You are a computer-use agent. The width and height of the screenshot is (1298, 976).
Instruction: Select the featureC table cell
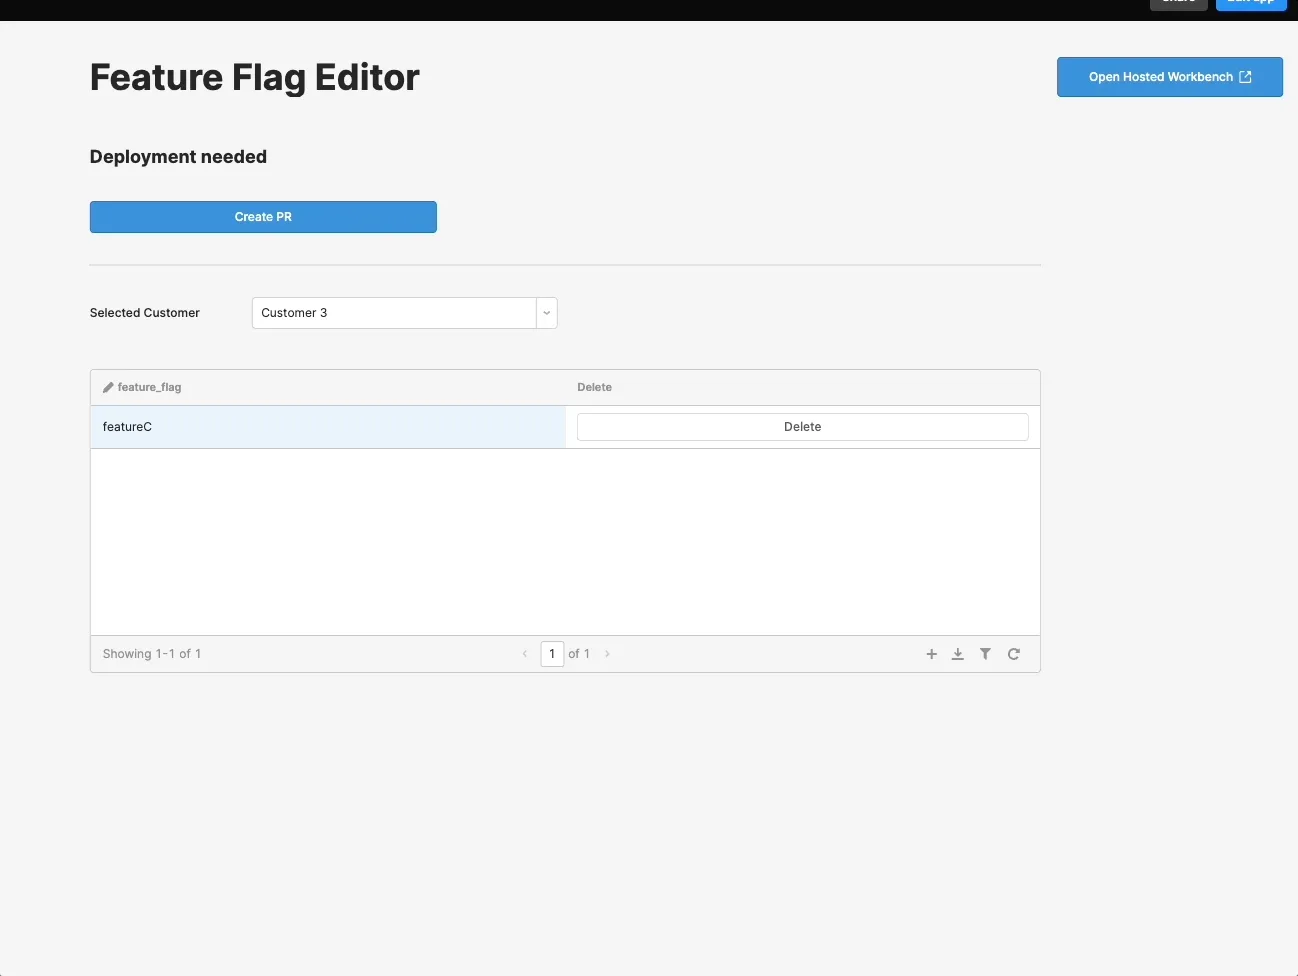coord(127,426)
